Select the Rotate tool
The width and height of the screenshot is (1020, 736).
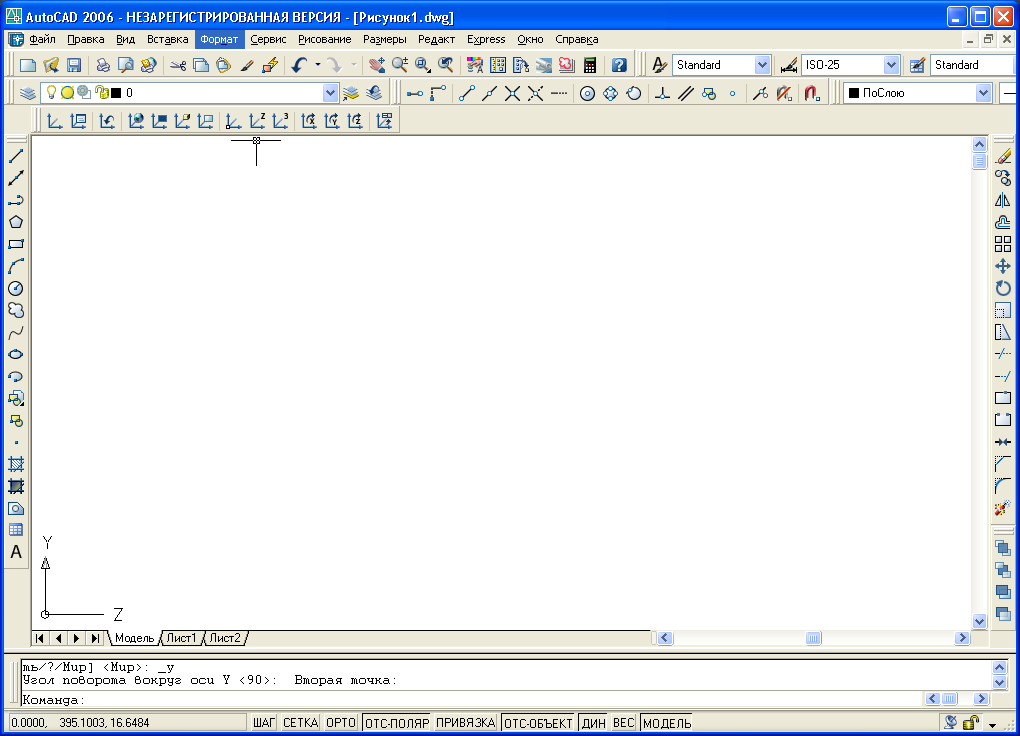[1003, 288]
